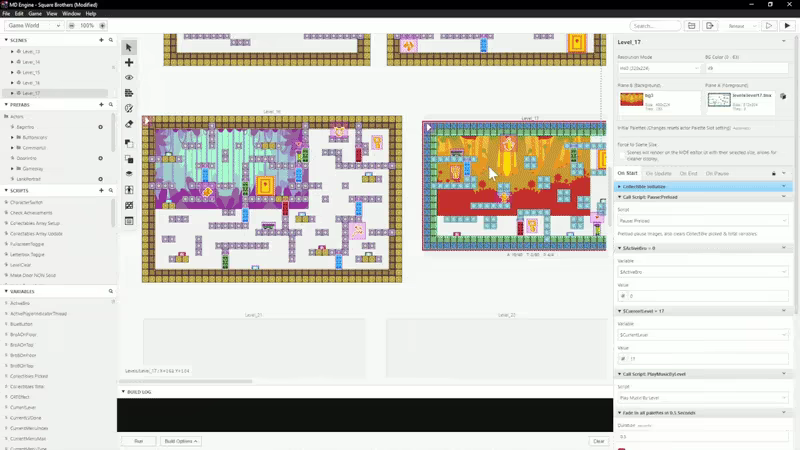
Task: Click the round icon next to Bageritro prefab
Action: [101, 127]
